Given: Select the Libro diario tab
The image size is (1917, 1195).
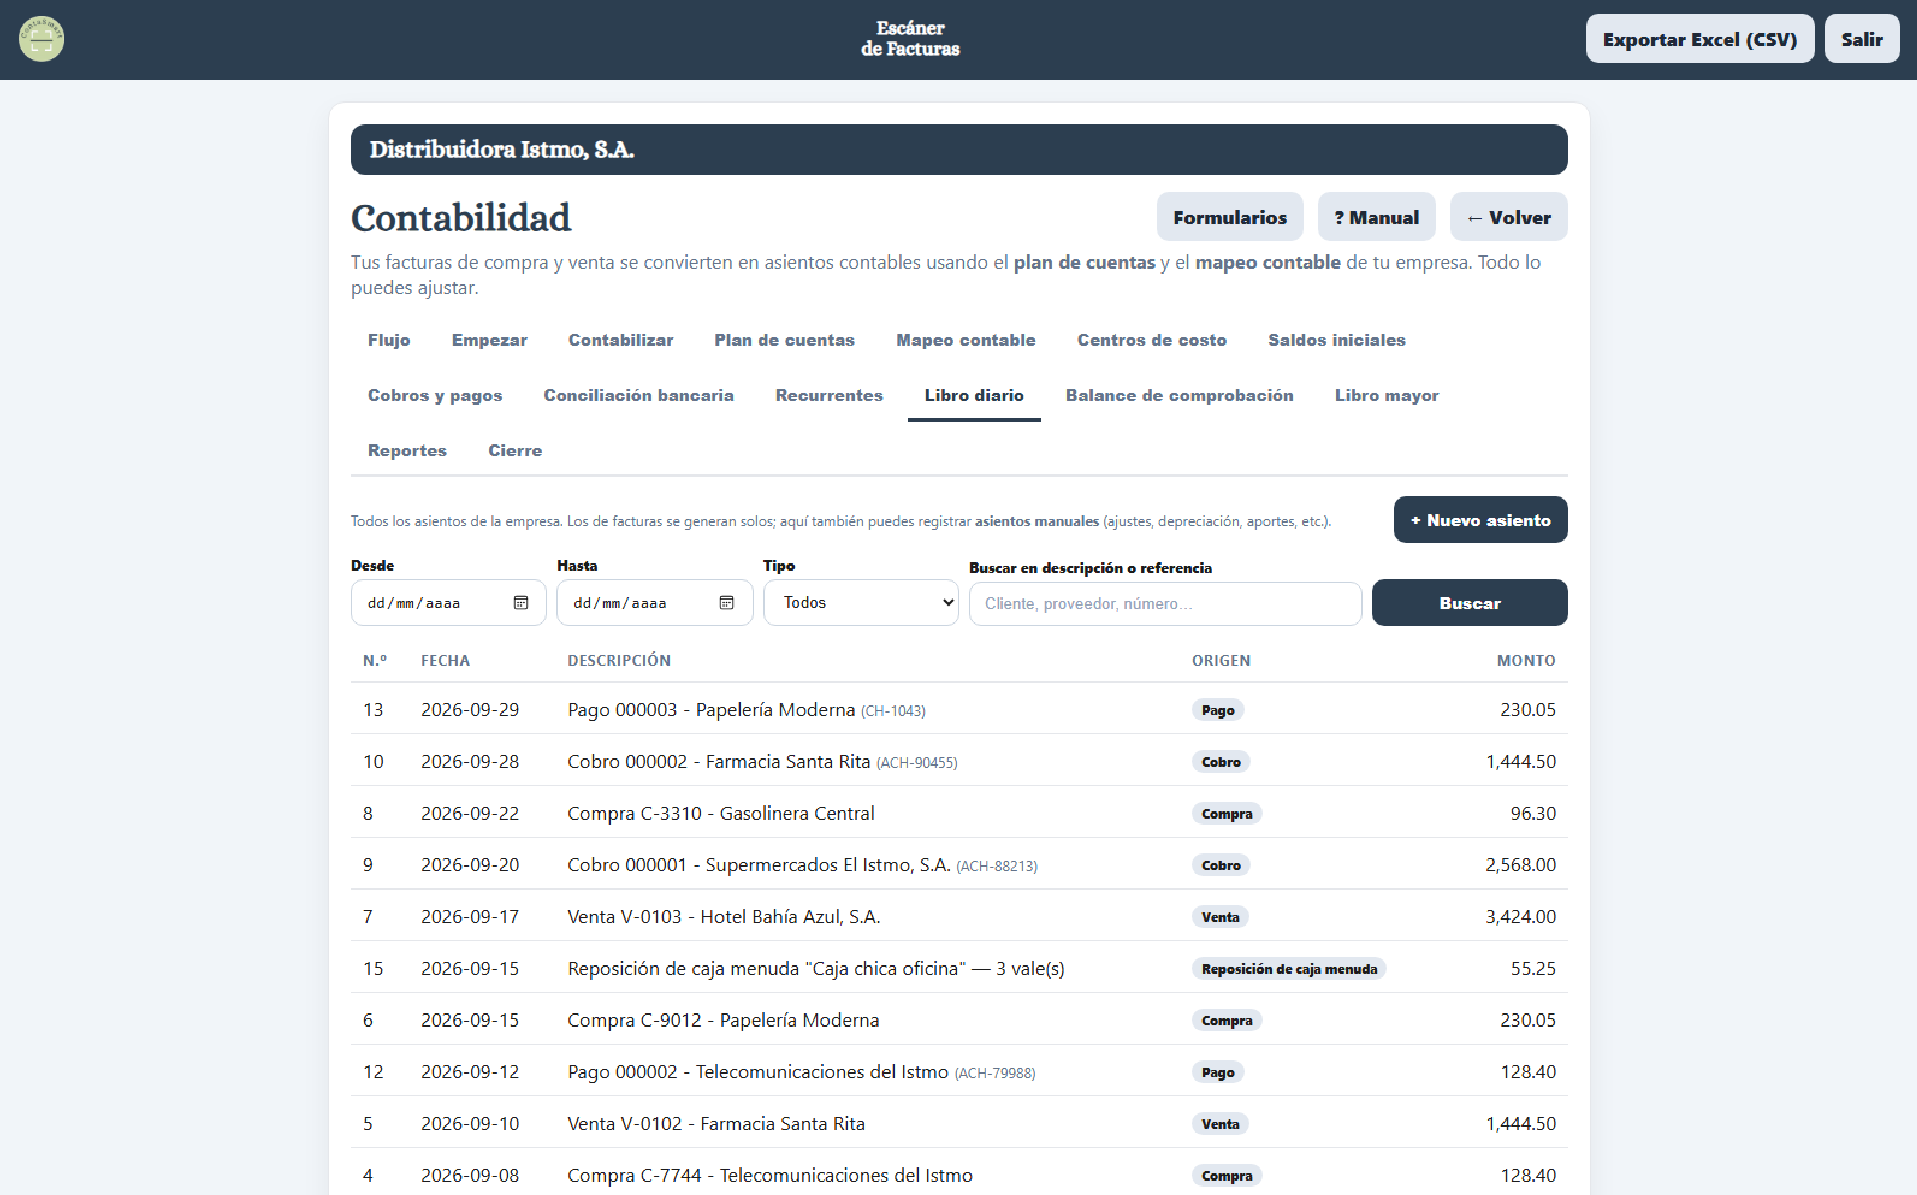Looking at the screenshot, I should (x=974, y=395).
